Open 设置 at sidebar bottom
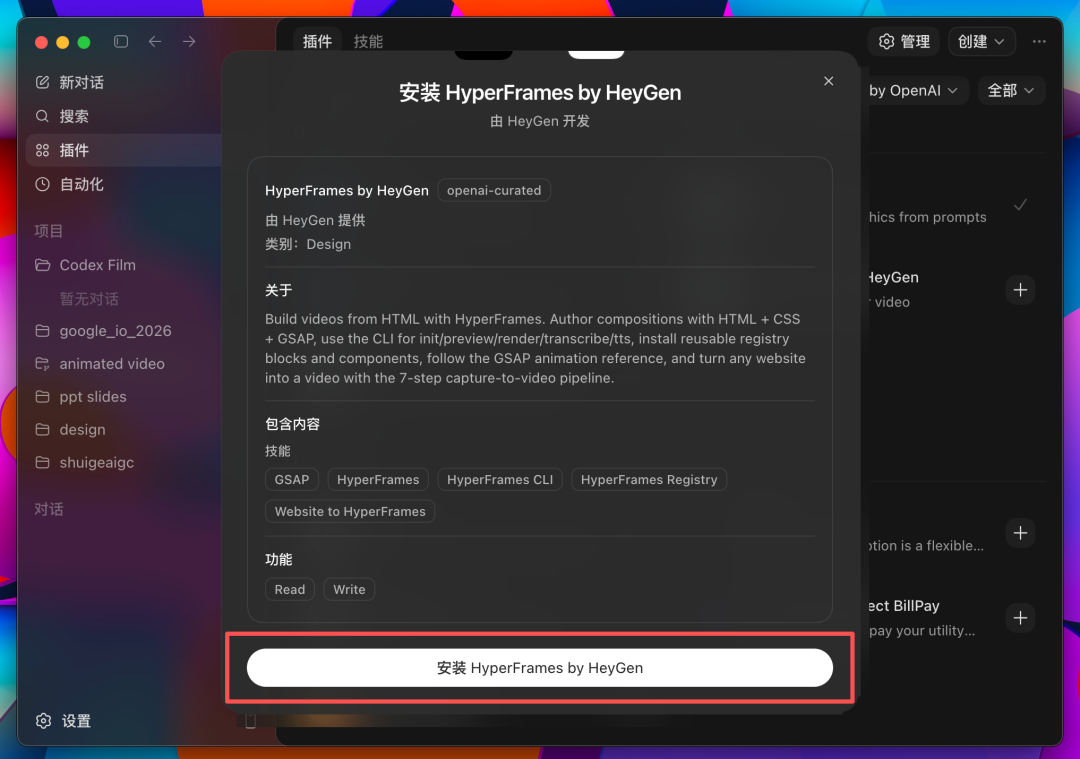 point(63,721)
